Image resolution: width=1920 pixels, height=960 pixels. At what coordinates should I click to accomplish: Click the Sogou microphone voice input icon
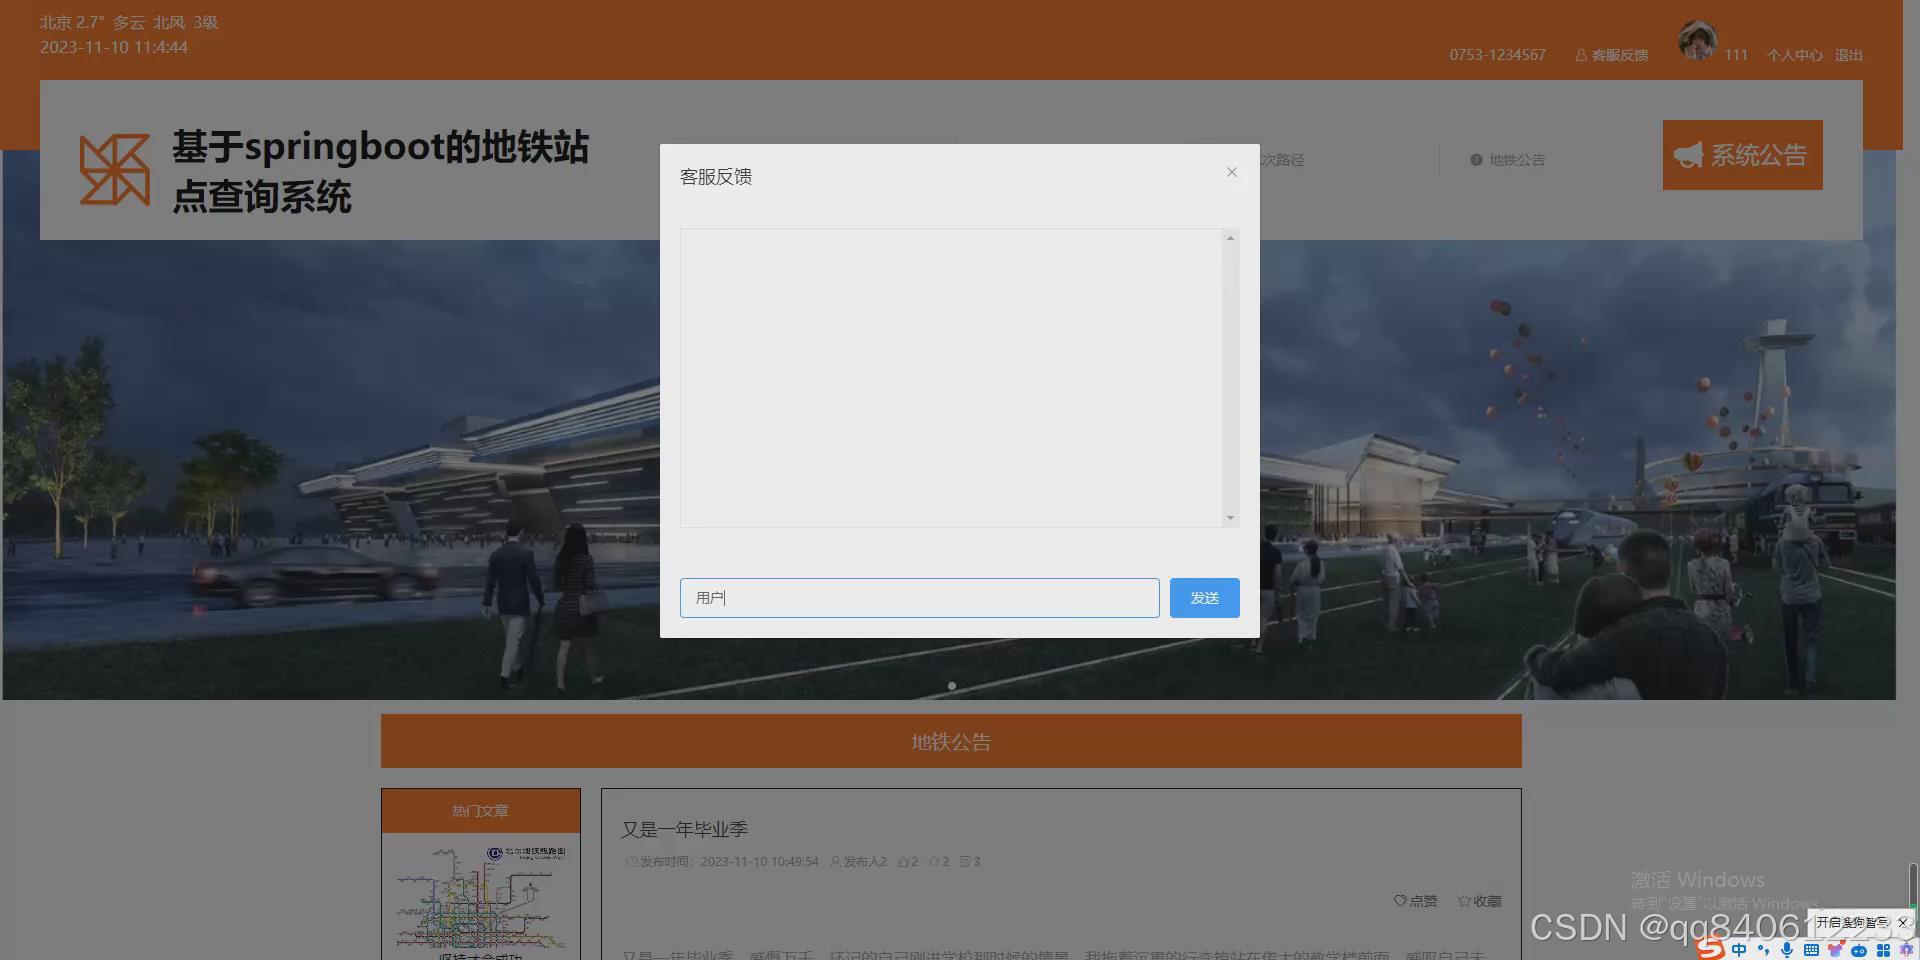[1787, 950]
